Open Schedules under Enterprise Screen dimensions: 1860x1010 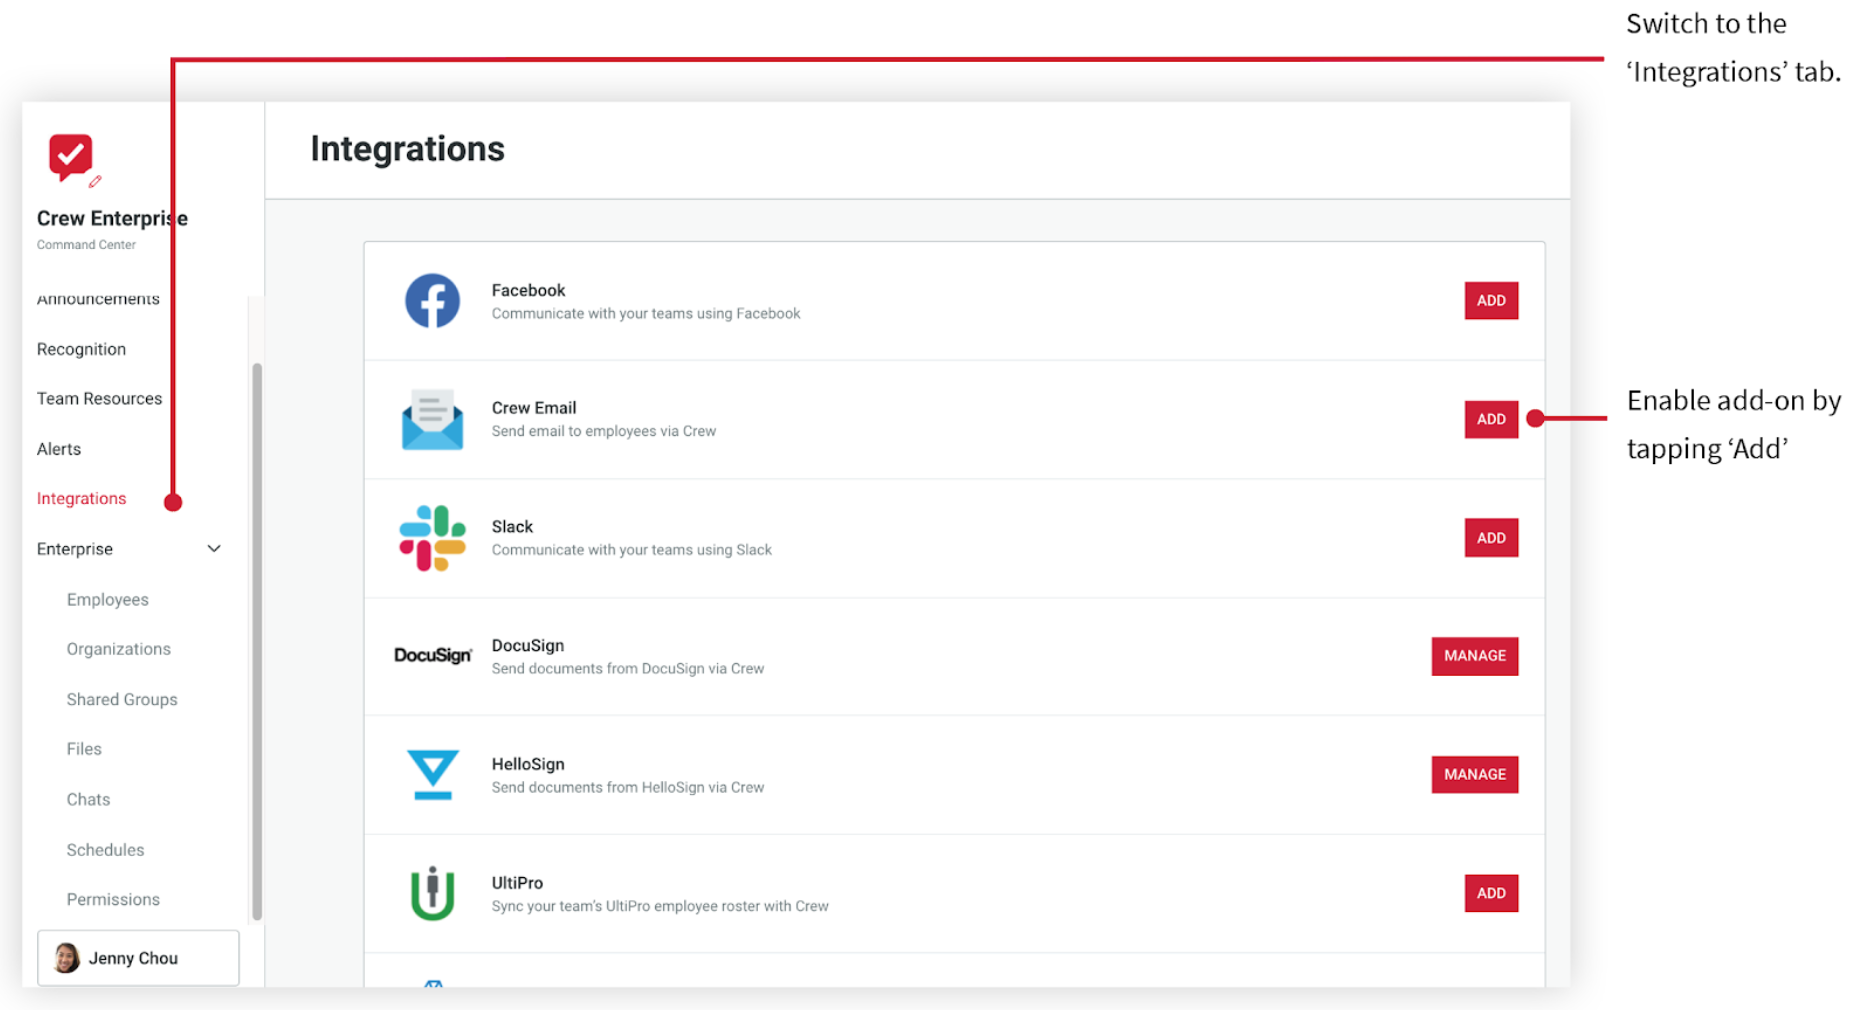(105, 849)
